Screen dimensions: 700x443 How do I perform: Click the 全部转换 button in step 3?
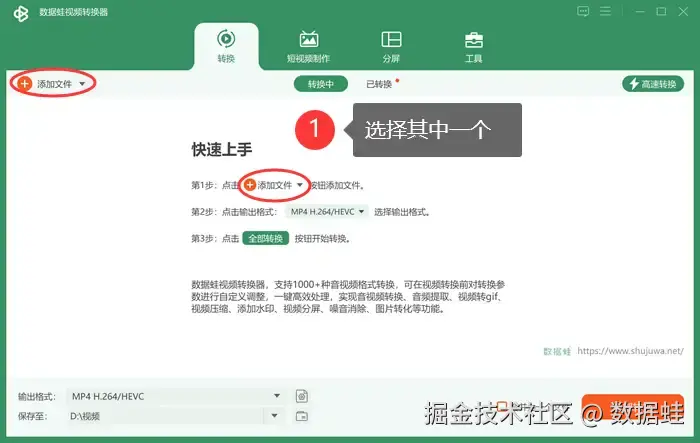click(266, 238)
